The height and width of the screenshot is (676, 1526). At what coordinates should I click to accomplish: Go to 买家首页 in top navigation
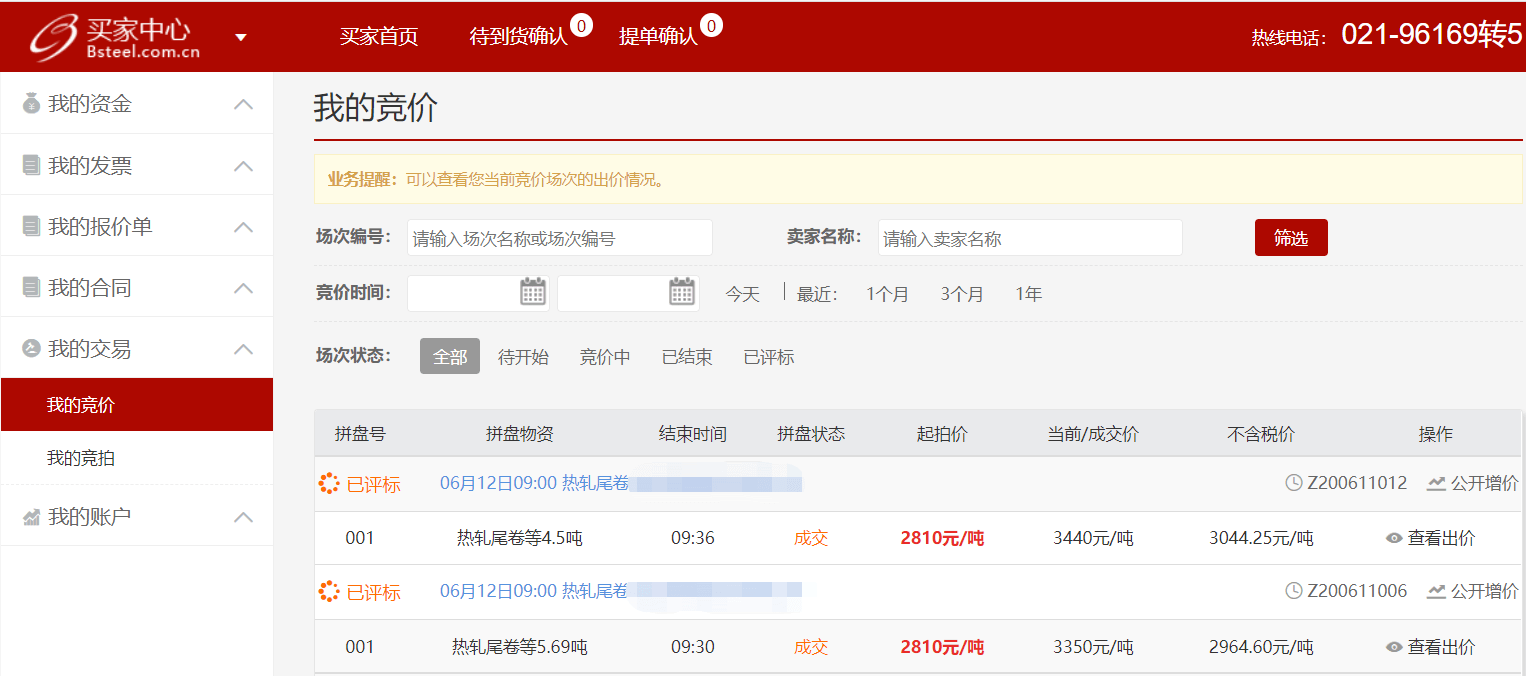[379, 37]
